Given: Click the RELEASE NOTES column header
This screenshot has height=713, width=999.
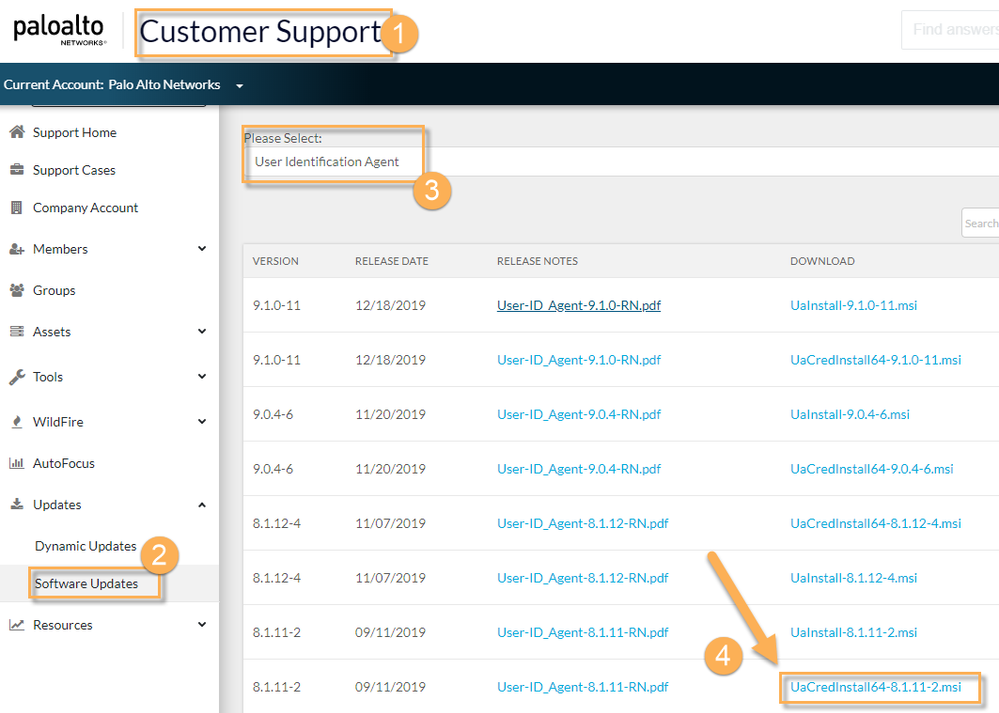Looking at the screenshot, I should (x=537, y=261).
